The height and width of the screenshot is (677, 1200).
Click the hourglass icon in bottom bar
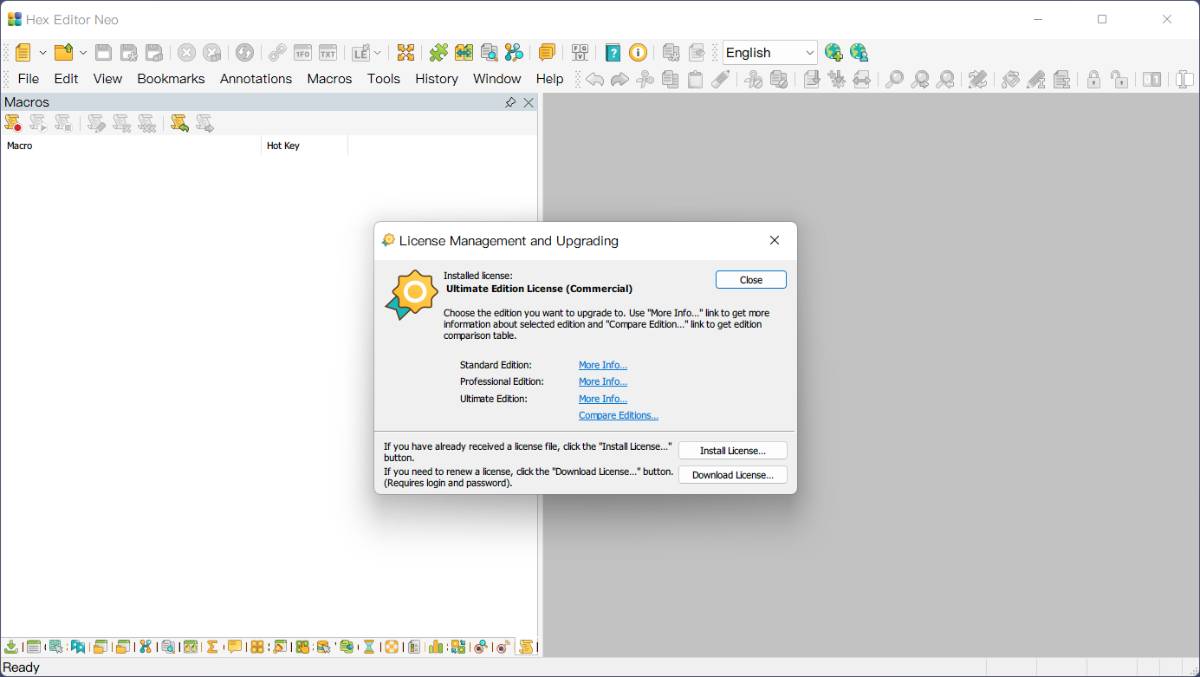(x=369, y=647)
